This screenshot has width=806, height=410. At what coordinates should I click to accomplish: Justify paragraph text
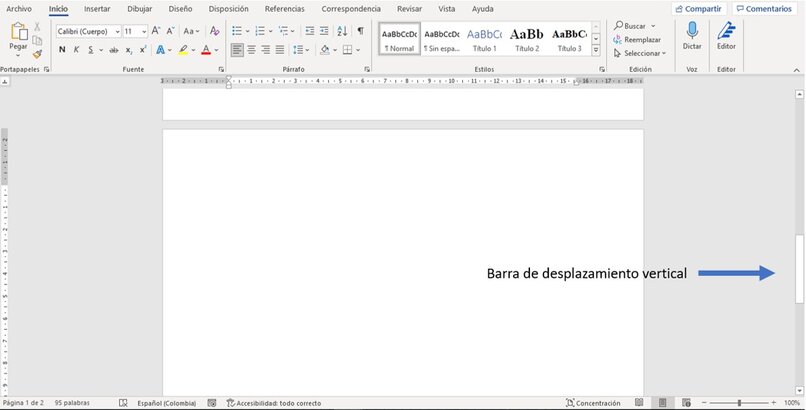(x=280, y=50)
